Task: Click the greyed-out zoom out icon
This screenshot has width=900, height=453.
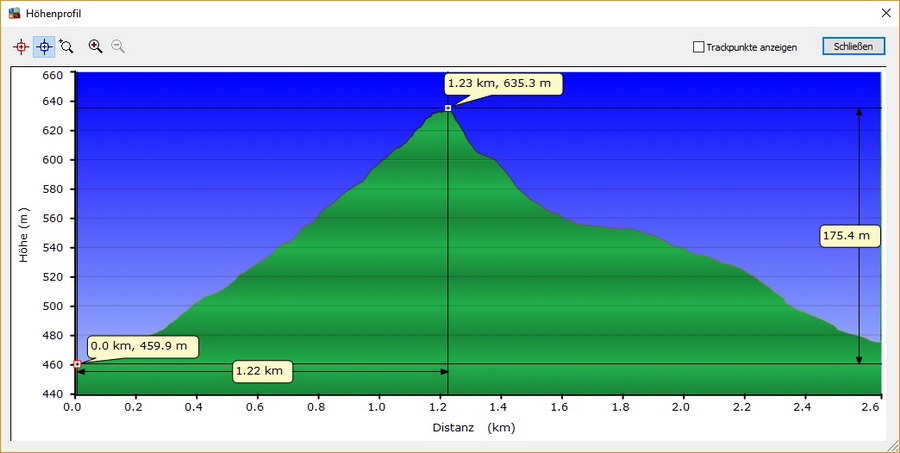Action: tap(118, 46)
